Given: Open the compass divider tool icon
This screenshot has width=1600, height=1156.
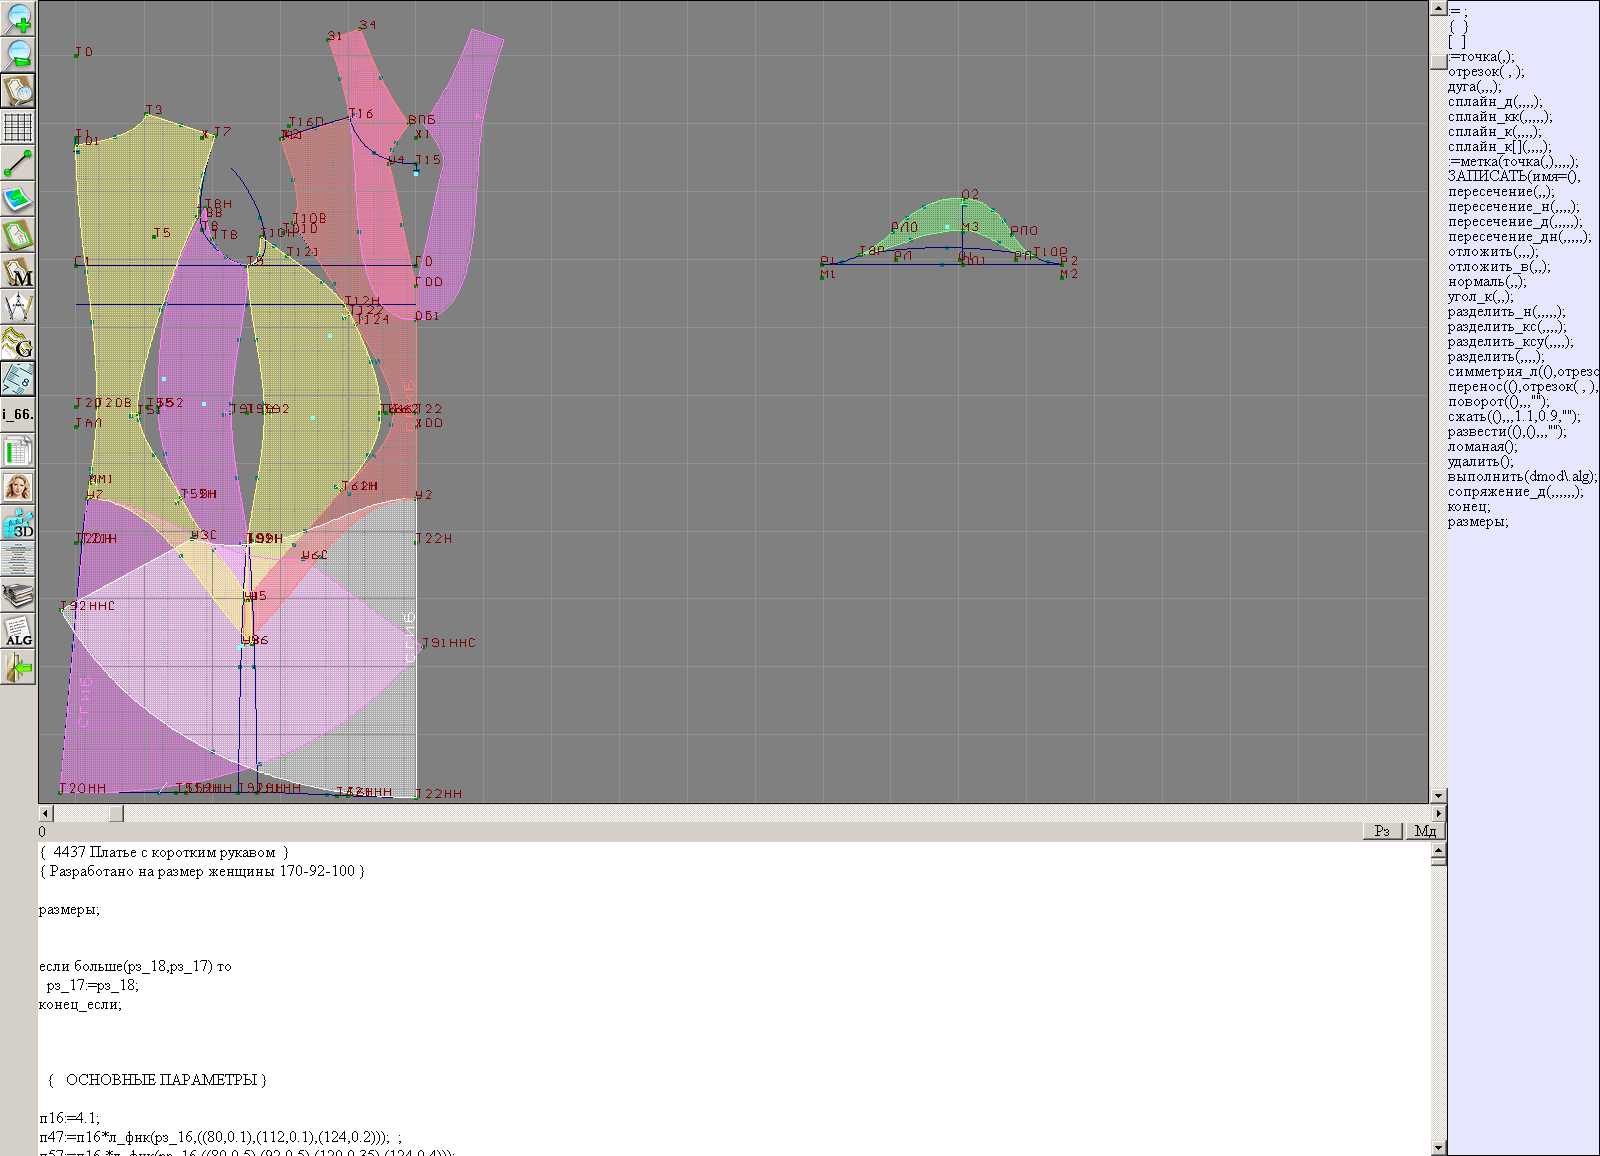Looking at the screenshot, I should click(18, 307).
